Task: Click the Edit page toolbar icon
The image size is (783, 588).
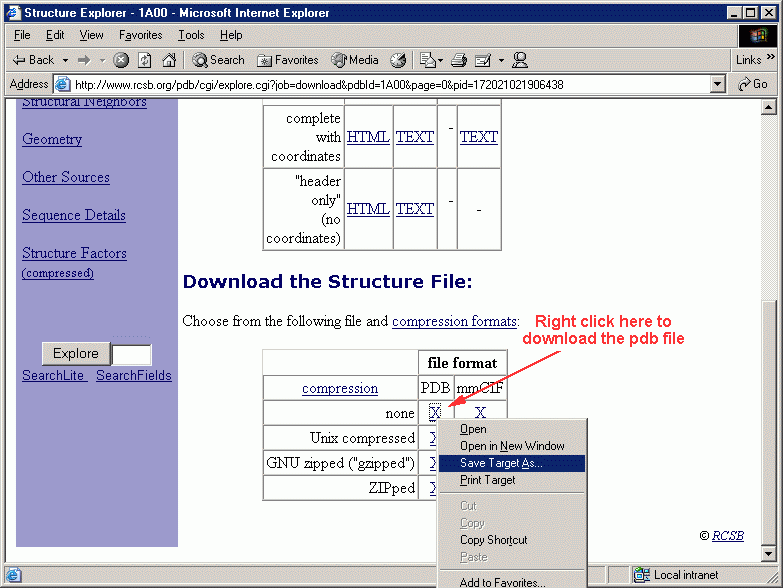Action: click(482, 60)
